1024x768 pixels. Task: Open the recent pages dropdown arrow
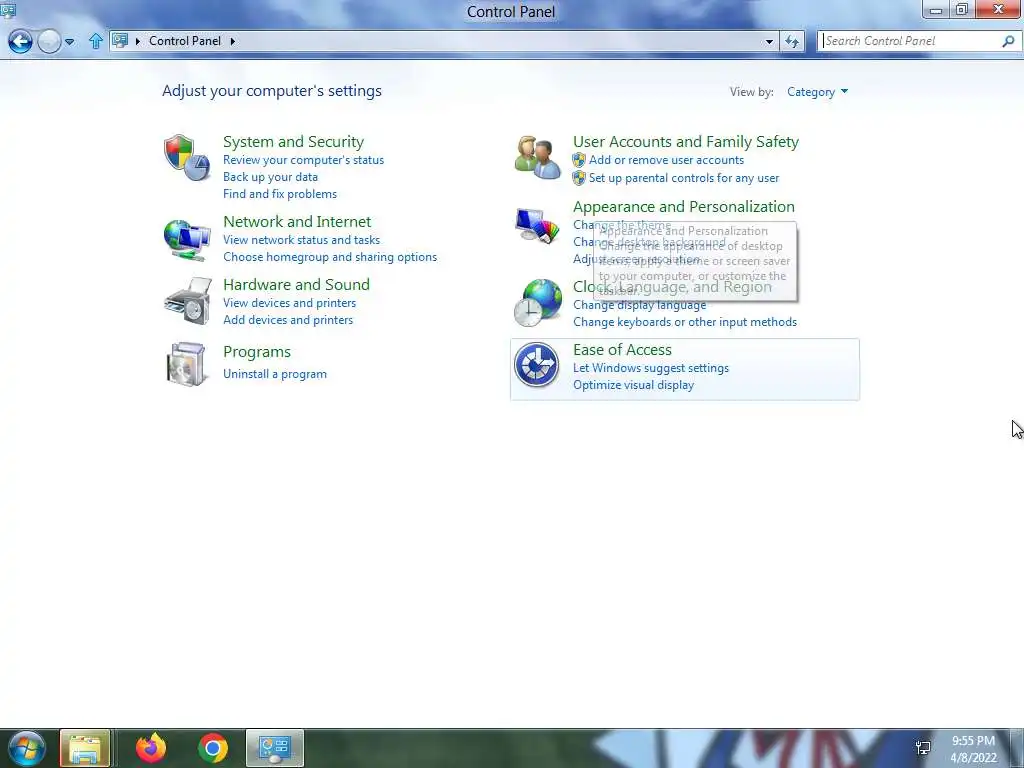69,42
